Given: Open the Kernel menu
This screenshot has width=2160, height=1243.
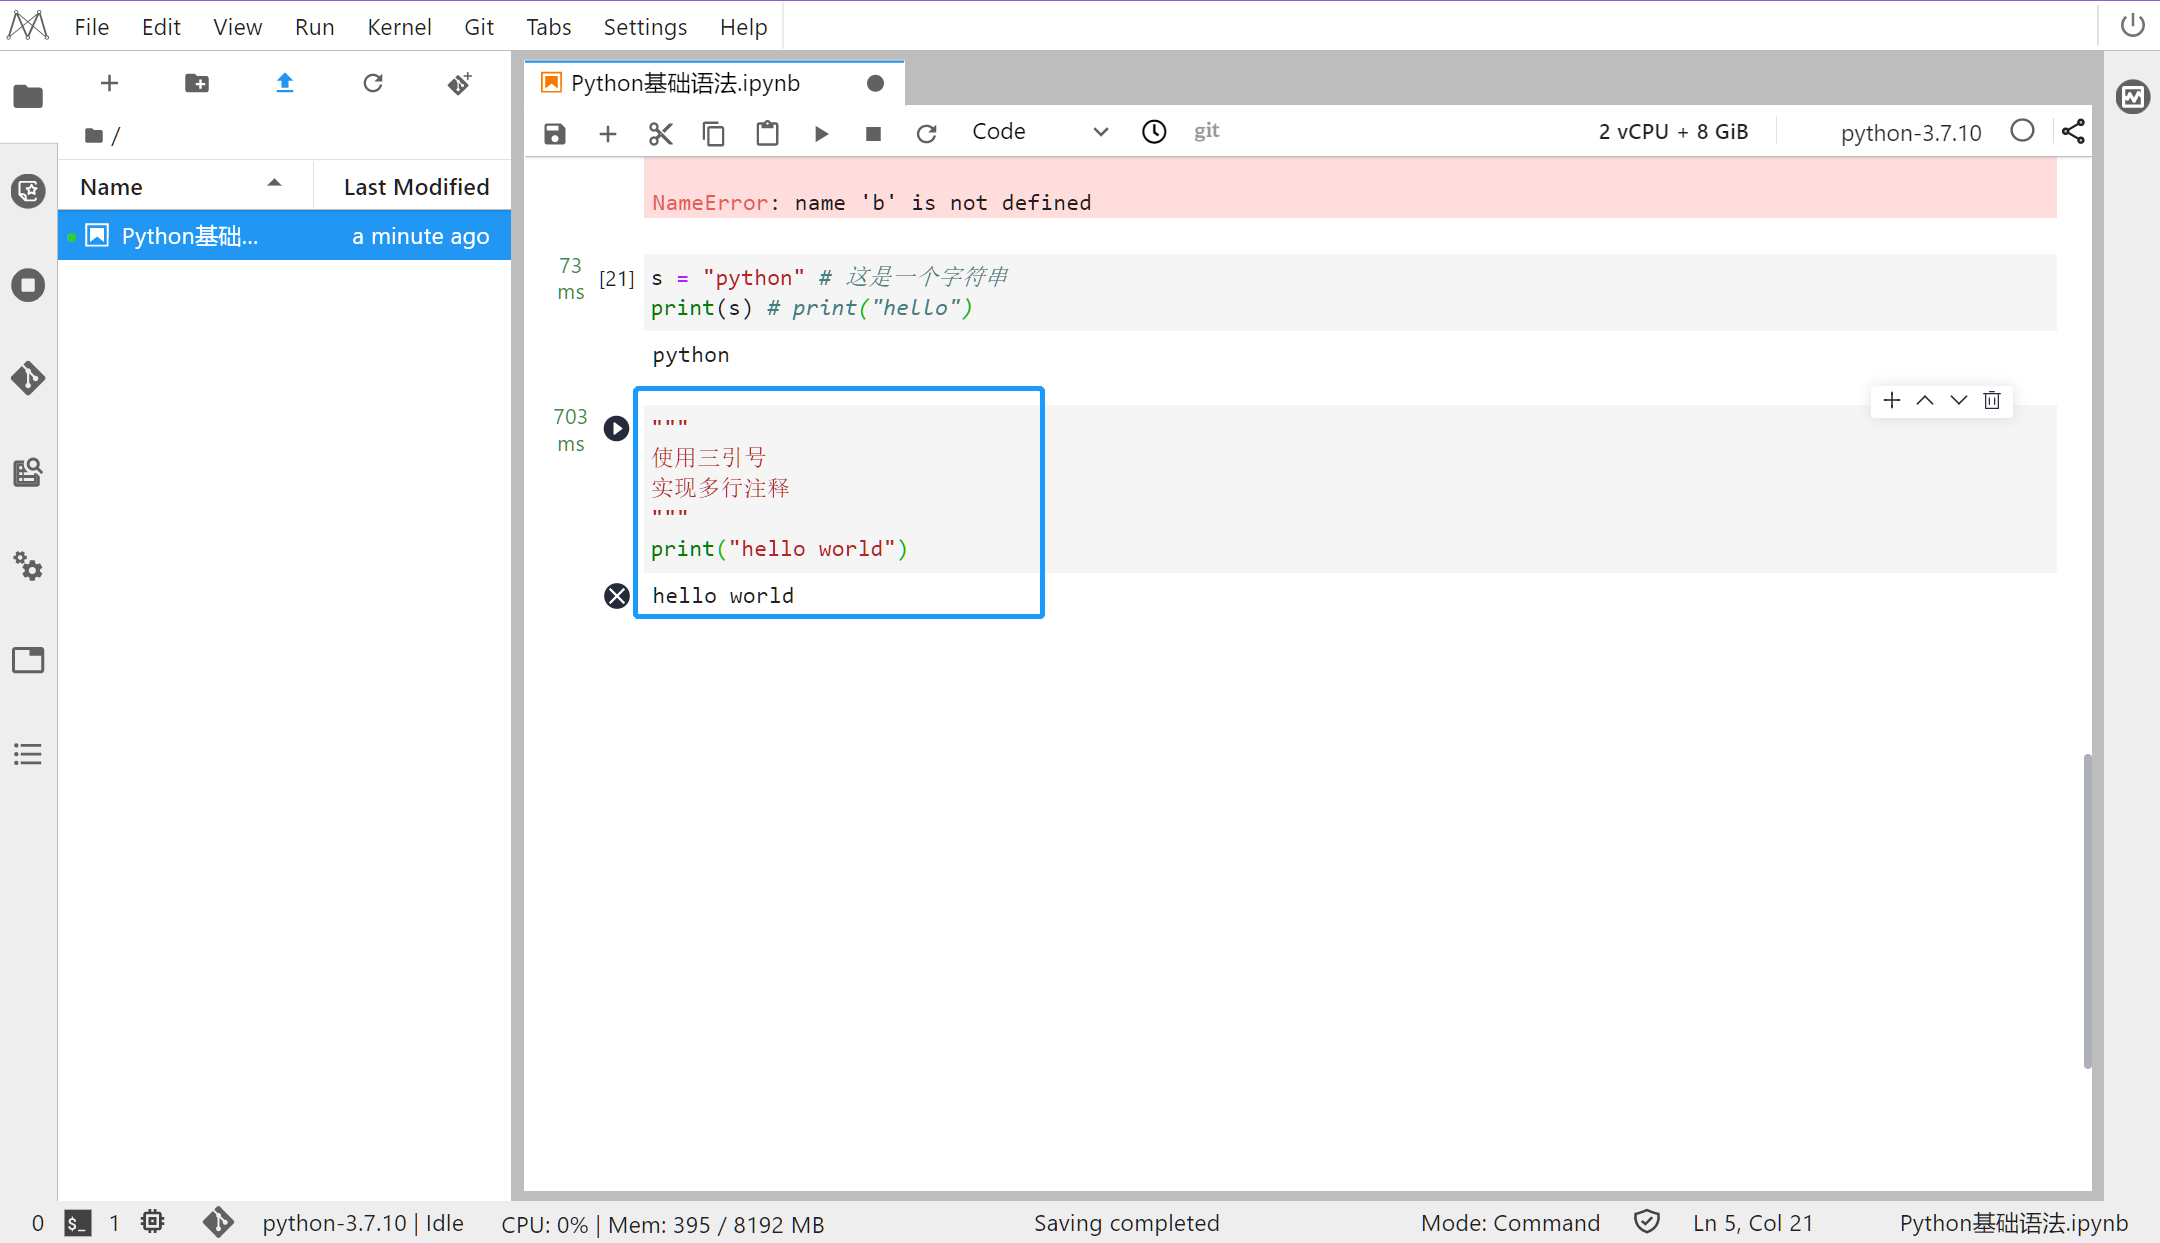Looking at the screenshot, I should pos(399,27).
